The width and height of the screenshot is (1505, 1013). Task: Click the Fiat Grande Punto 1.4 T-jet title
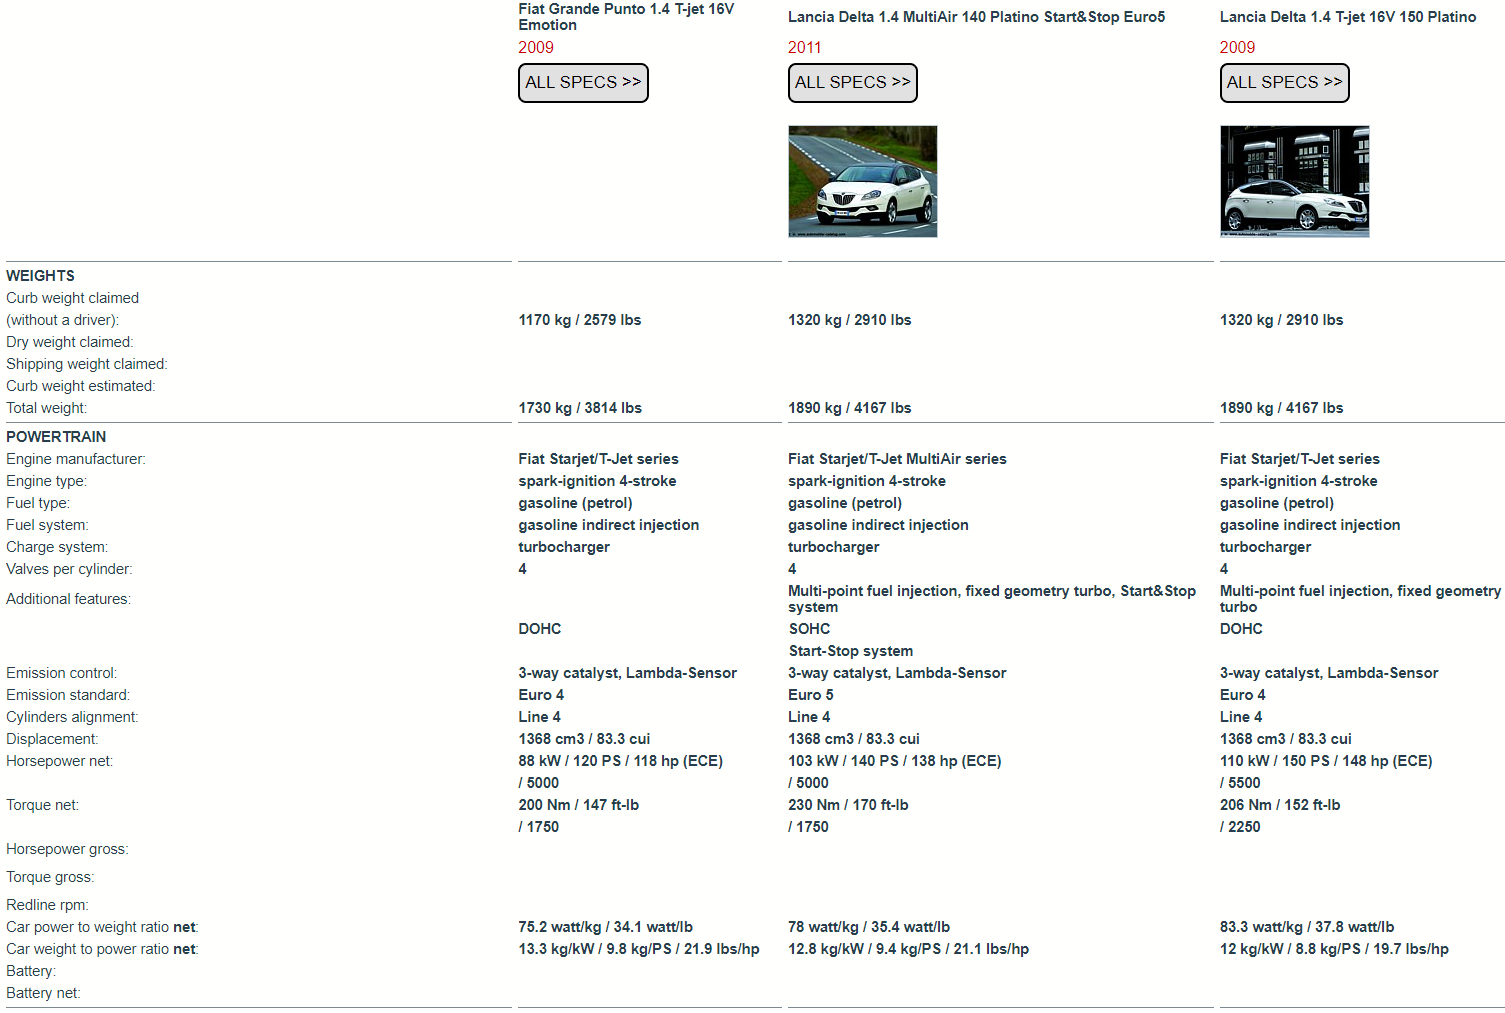tap(626, 17)
